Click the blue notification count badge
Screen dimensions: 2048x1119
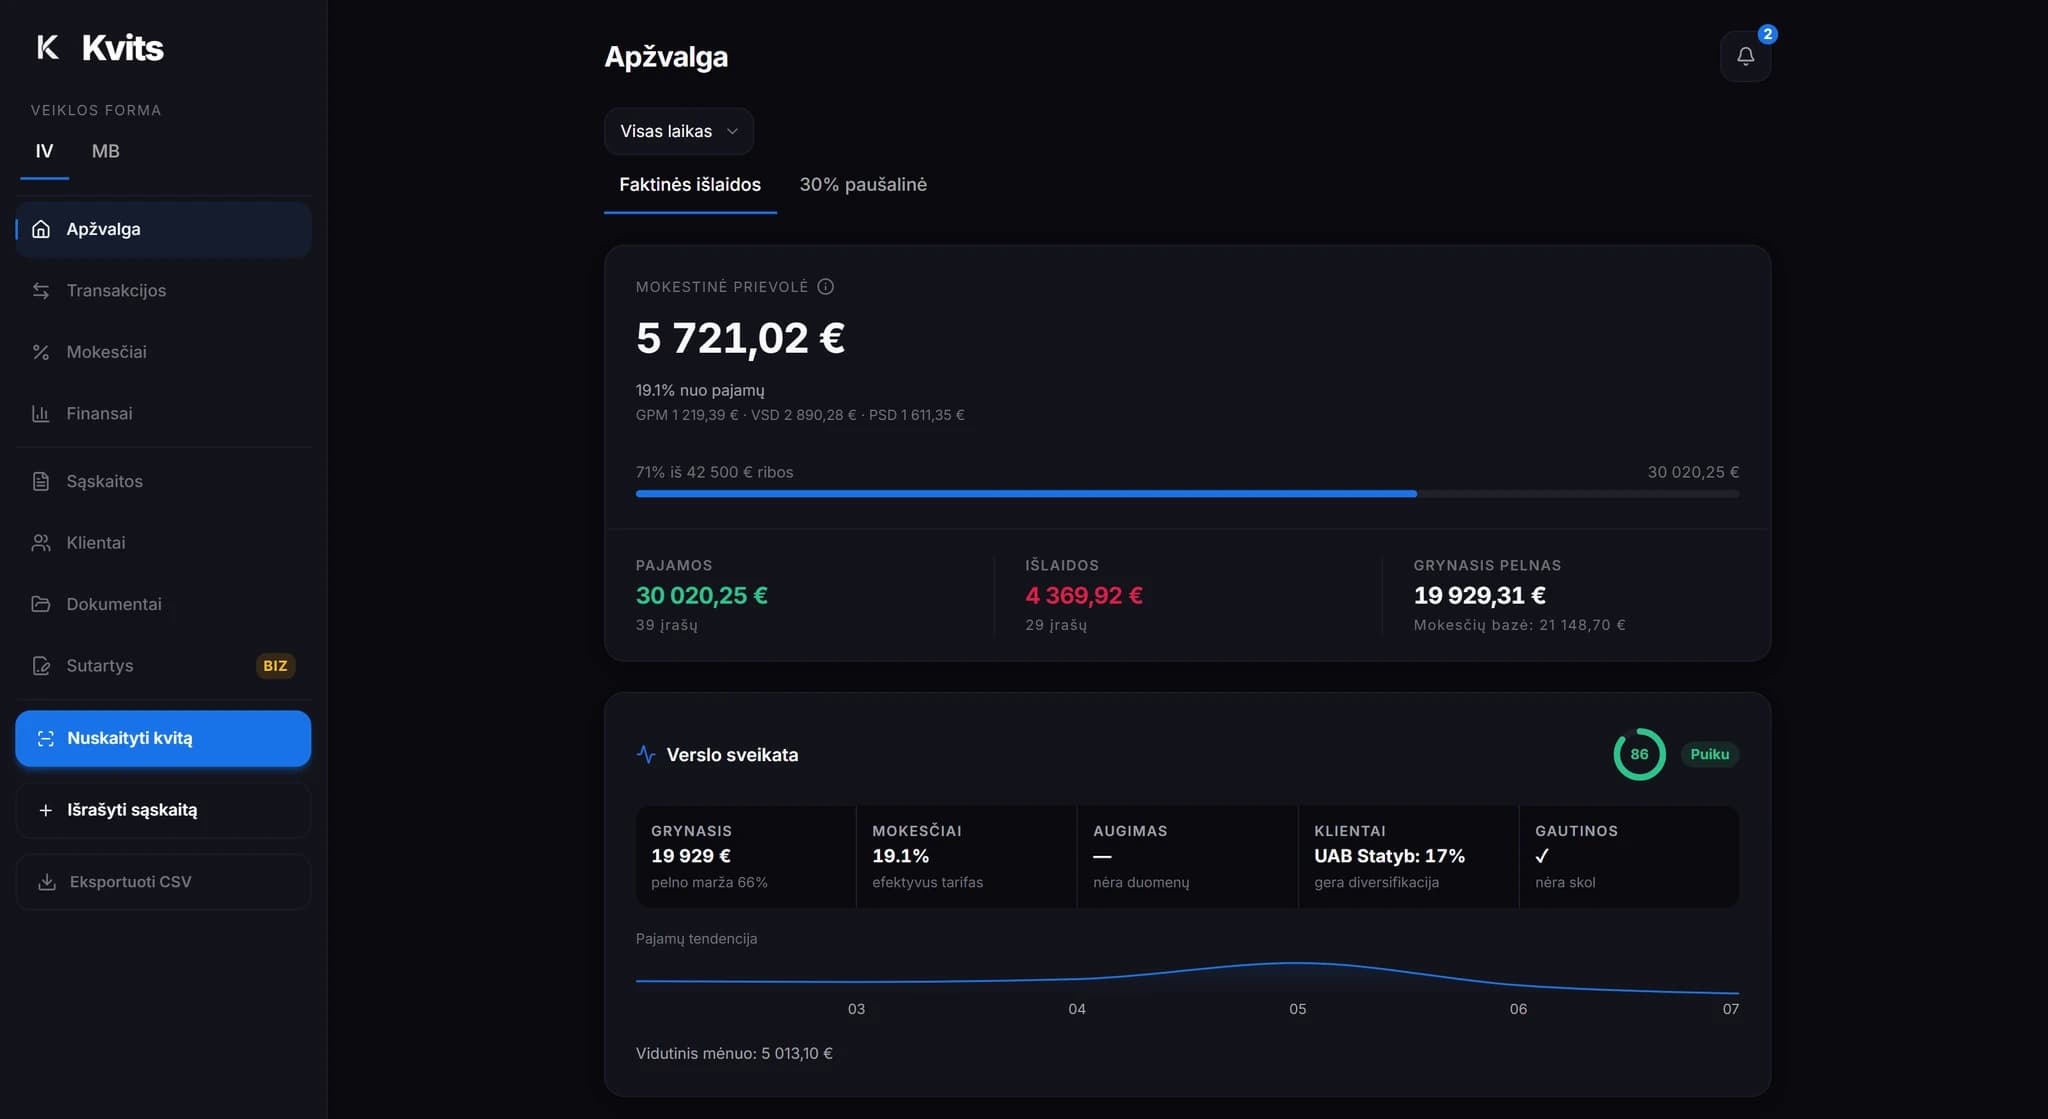point(1767,34)
